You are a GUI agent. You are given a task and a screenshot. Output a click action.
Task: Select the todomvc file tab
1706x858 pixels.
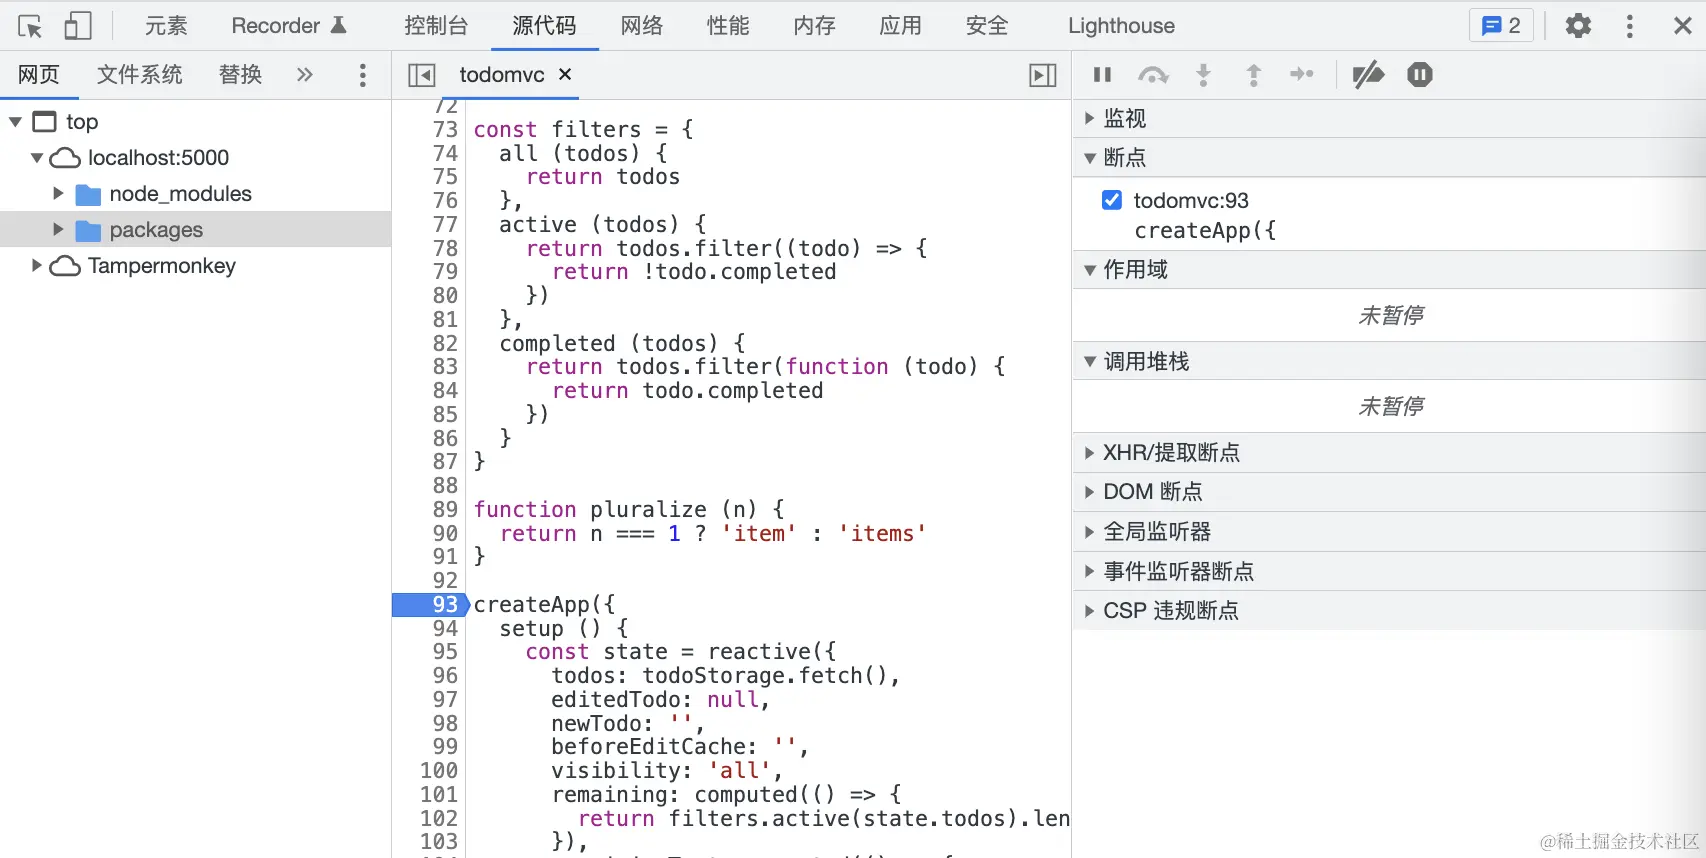pyautogui.click(x=502, y=75)
